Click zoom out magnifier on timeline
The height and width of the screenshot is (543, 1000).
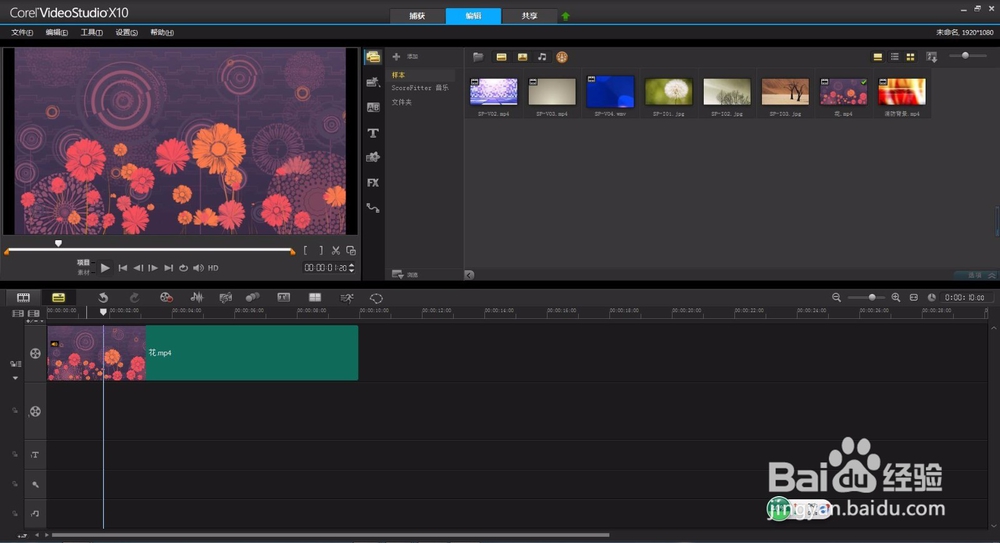pos(836,297)
